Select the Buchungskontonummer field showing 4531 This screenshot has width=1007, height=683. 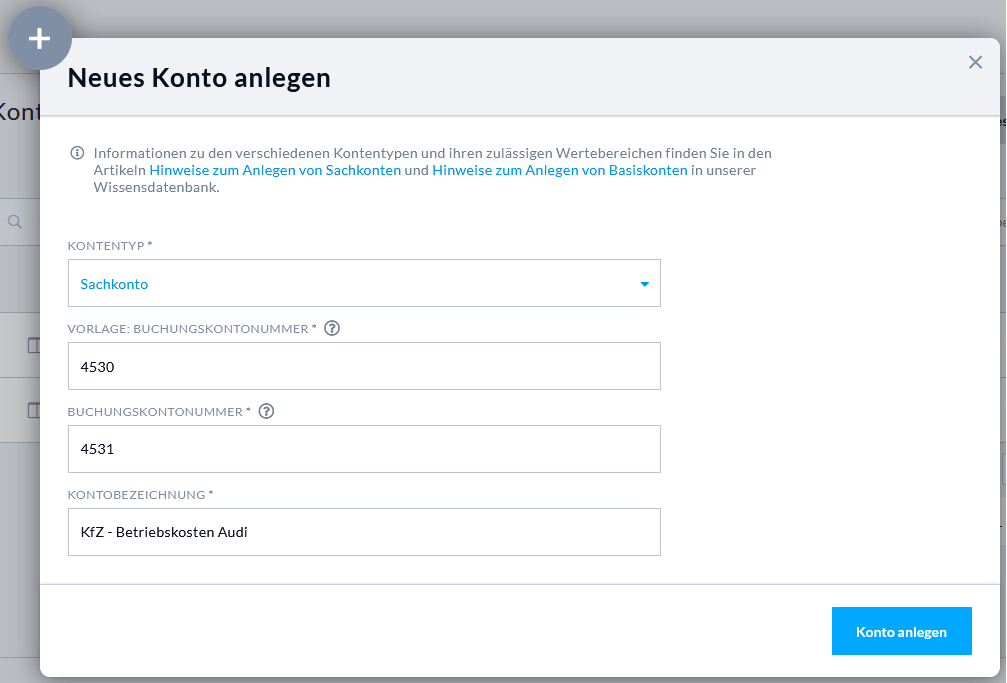(x=363, y=449)
